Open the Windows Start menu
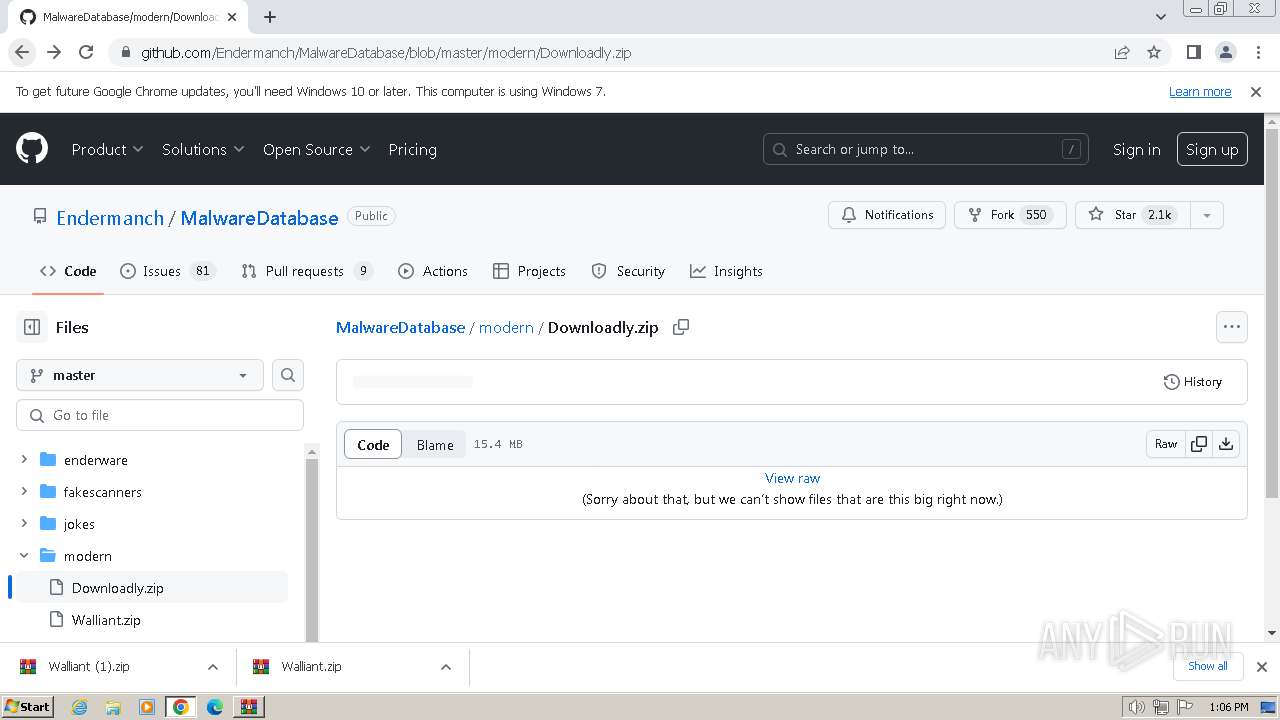This screenshot has height=720, width=1280. [28, 707]
